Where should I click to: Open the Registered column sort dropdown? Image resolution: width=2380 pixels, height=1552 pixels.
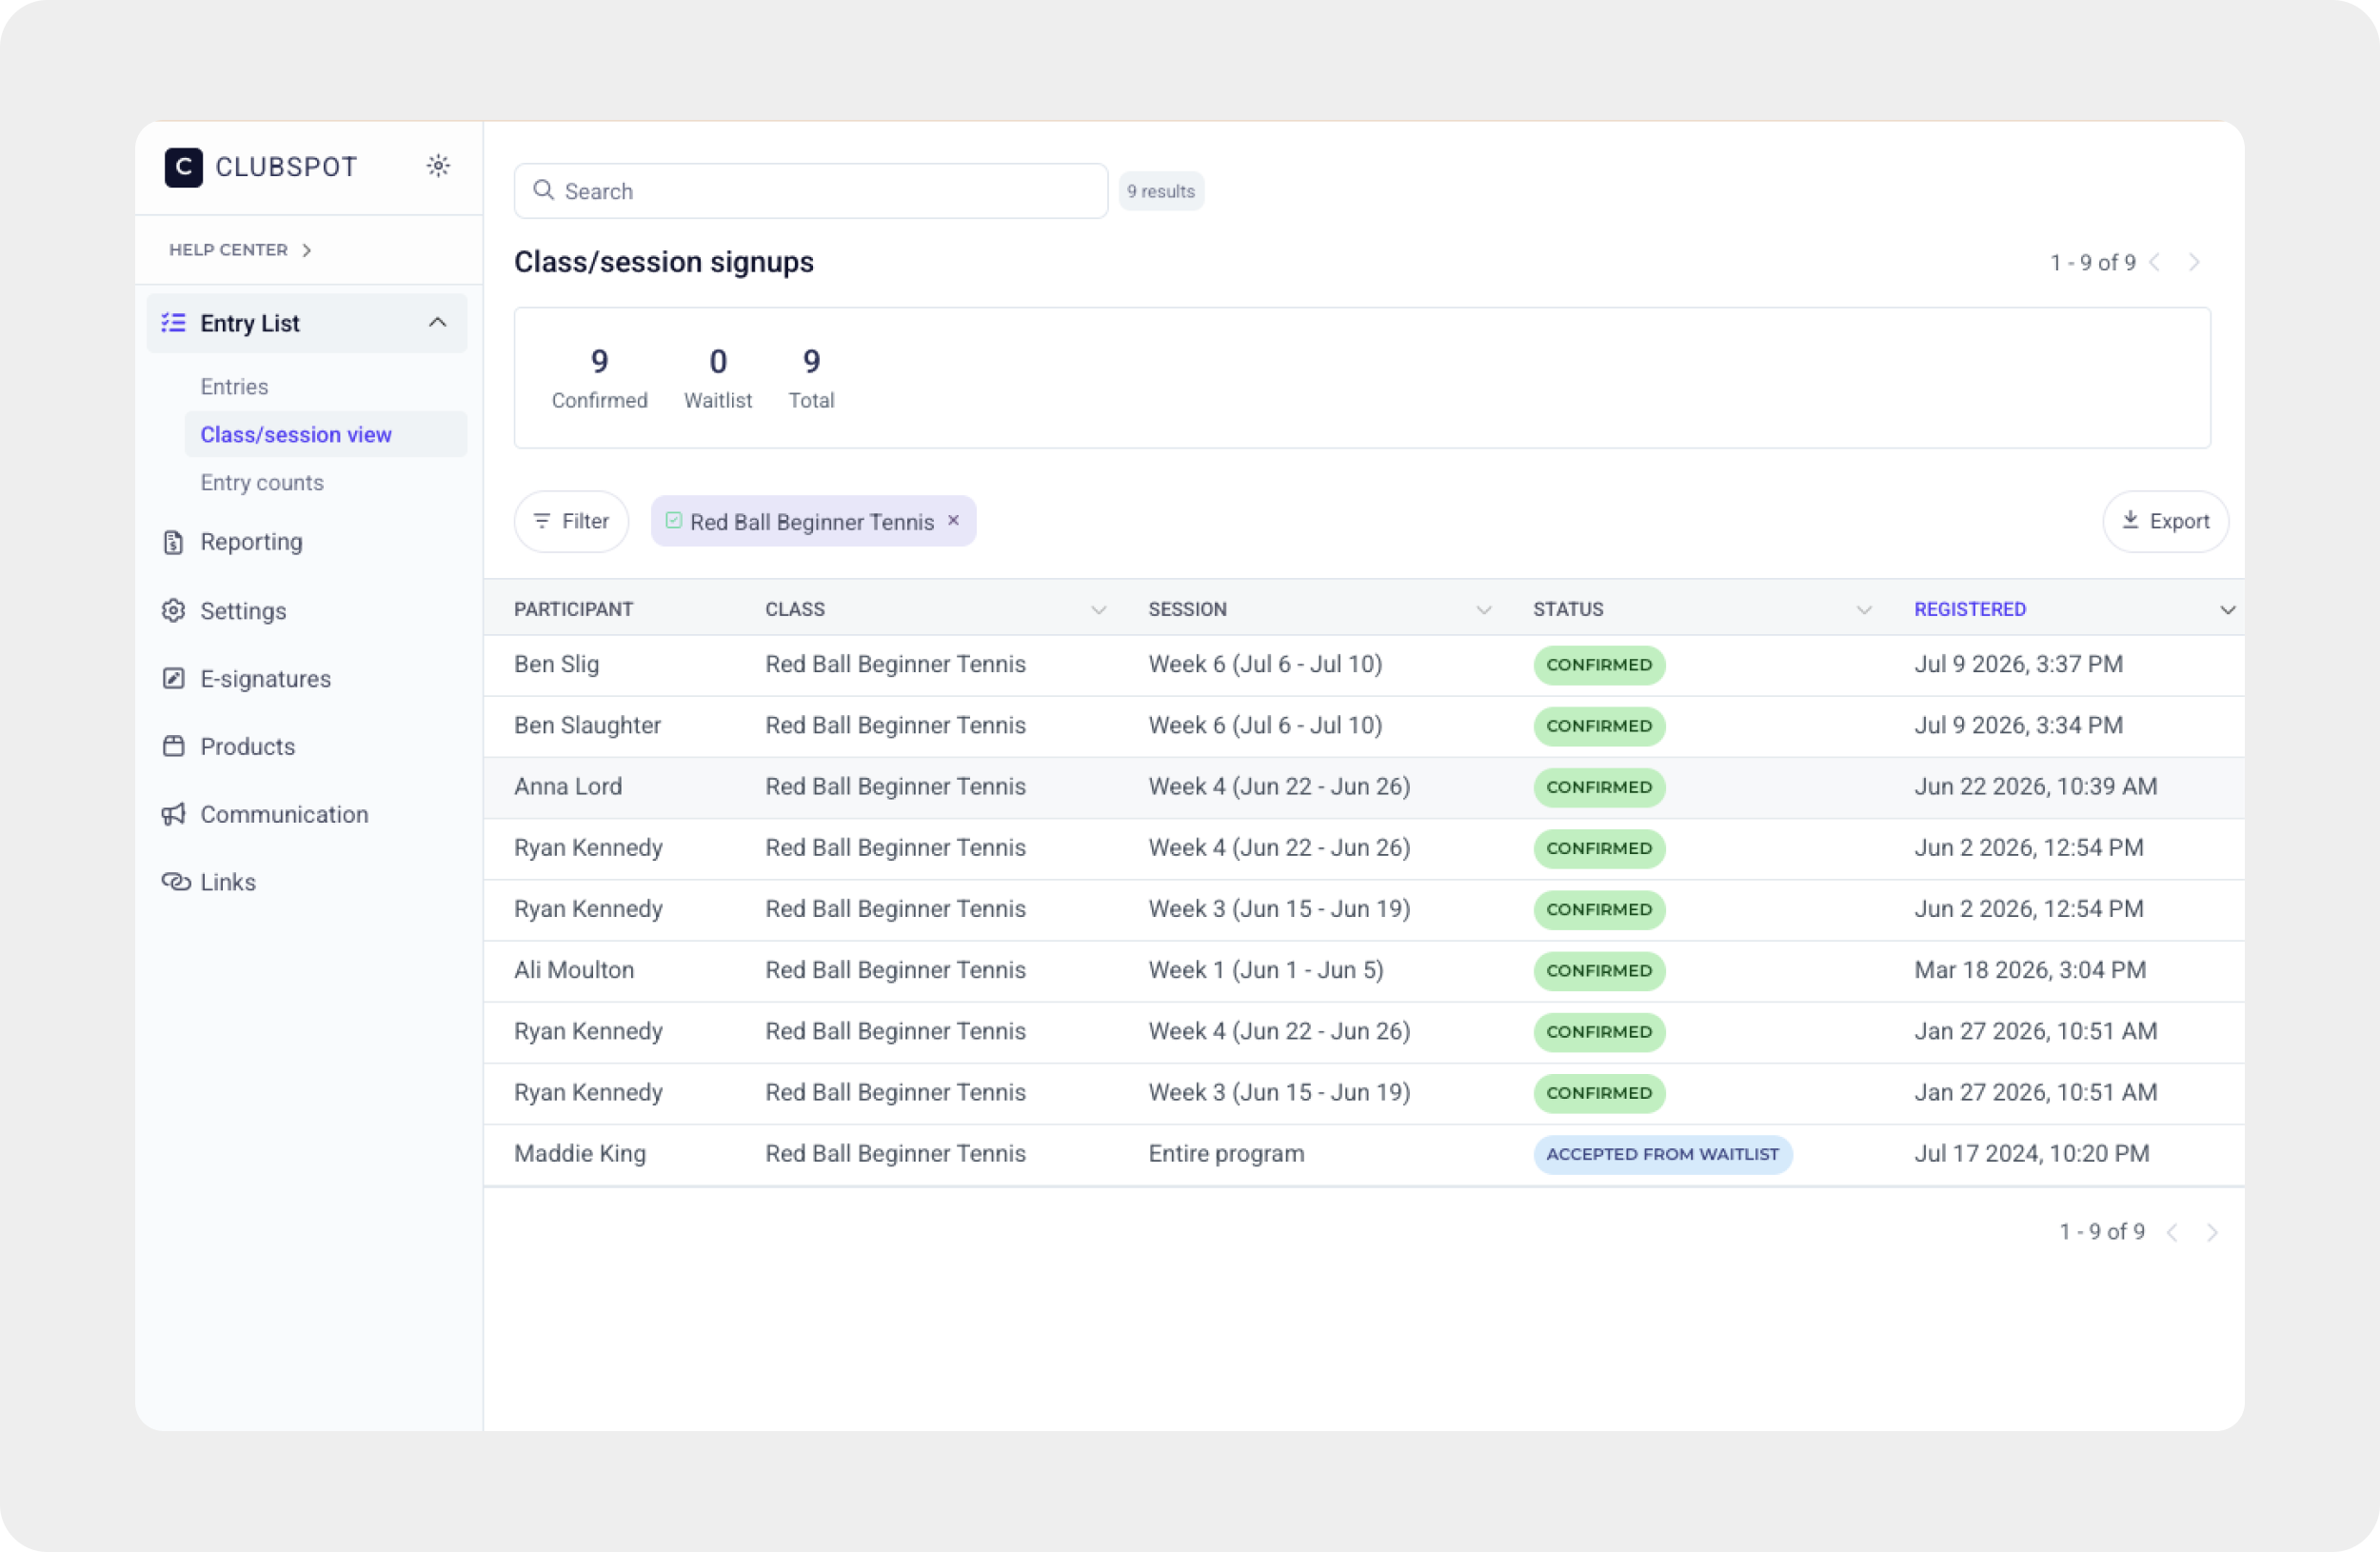2228,610
